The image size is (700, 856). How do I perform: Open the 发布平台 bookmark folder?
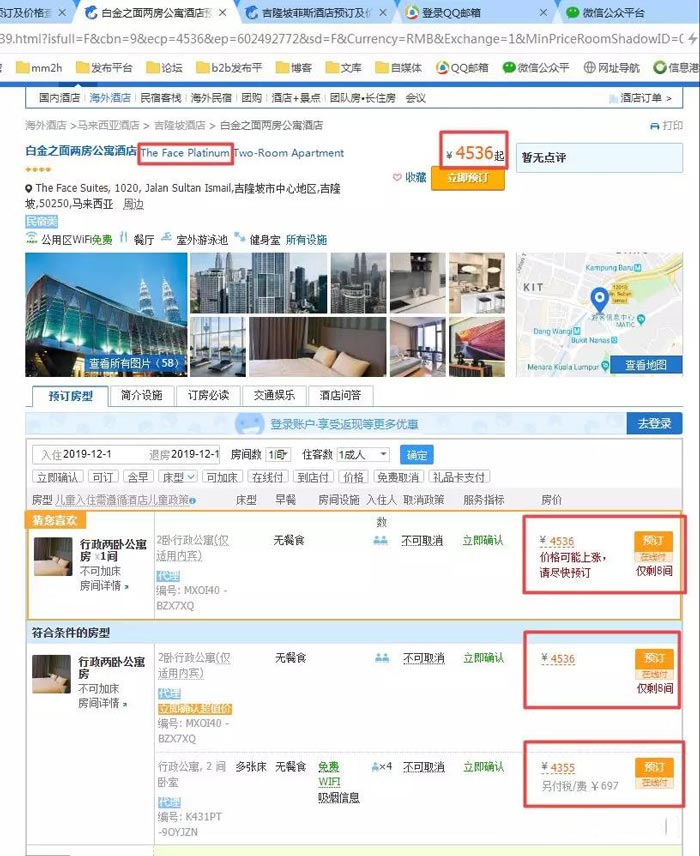[104, 68]
